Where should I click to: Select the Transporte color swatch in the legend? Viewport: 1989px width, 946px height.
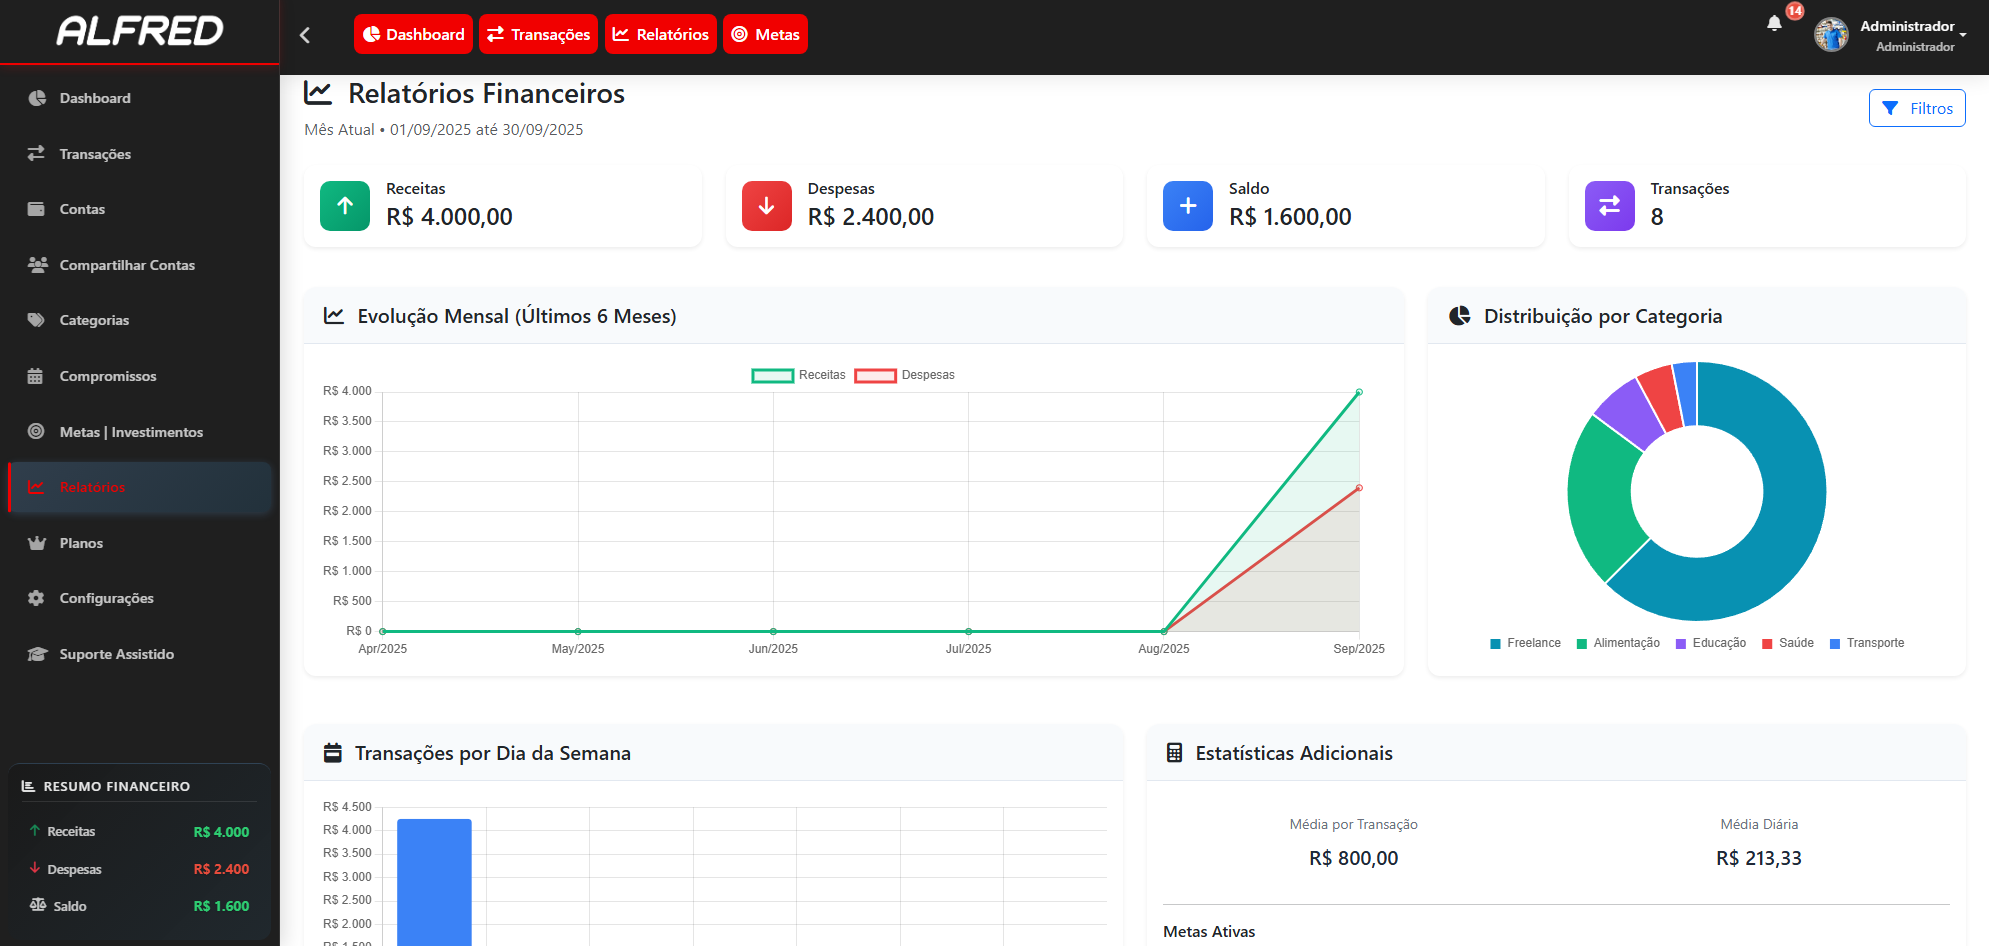pos(1838,643)
